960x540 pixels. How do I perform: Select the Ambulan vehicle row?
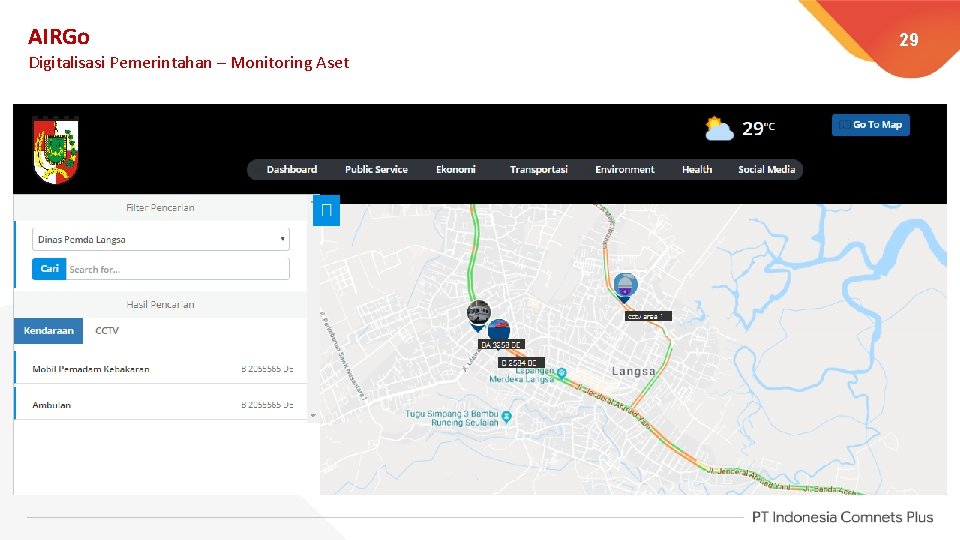(x=160, y=405)
